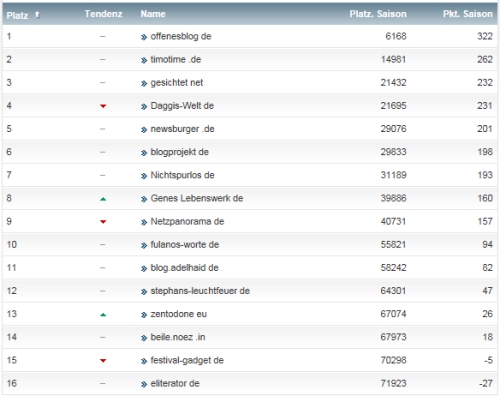Image resolution: width=500 pixels, height=396 pixels.
Task: Select season rank value 21432
Action: (394, 83)
